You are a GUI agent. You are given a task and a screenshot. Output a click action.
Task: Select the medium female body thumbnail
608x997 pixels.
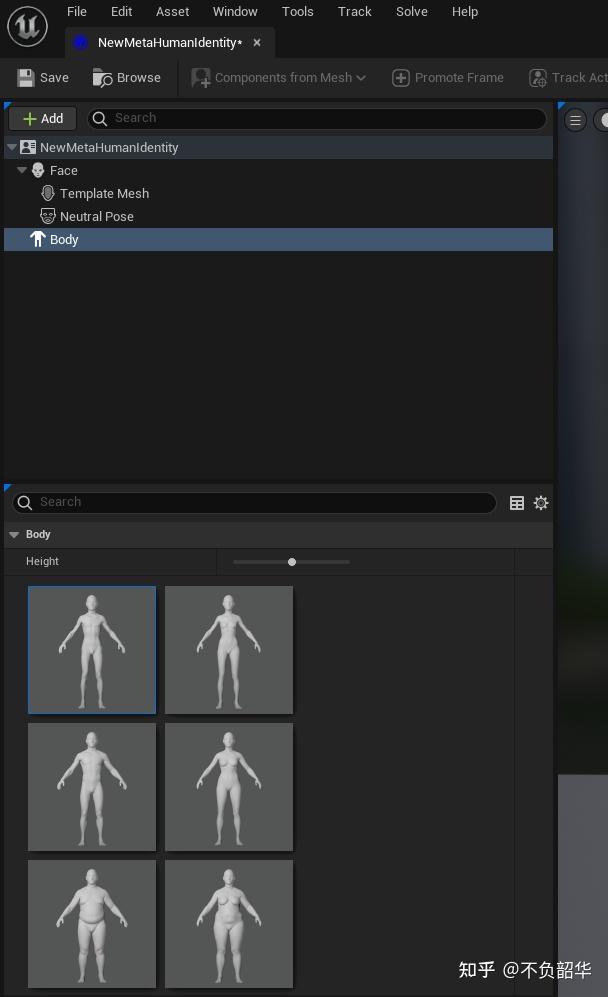pos(229,787)
